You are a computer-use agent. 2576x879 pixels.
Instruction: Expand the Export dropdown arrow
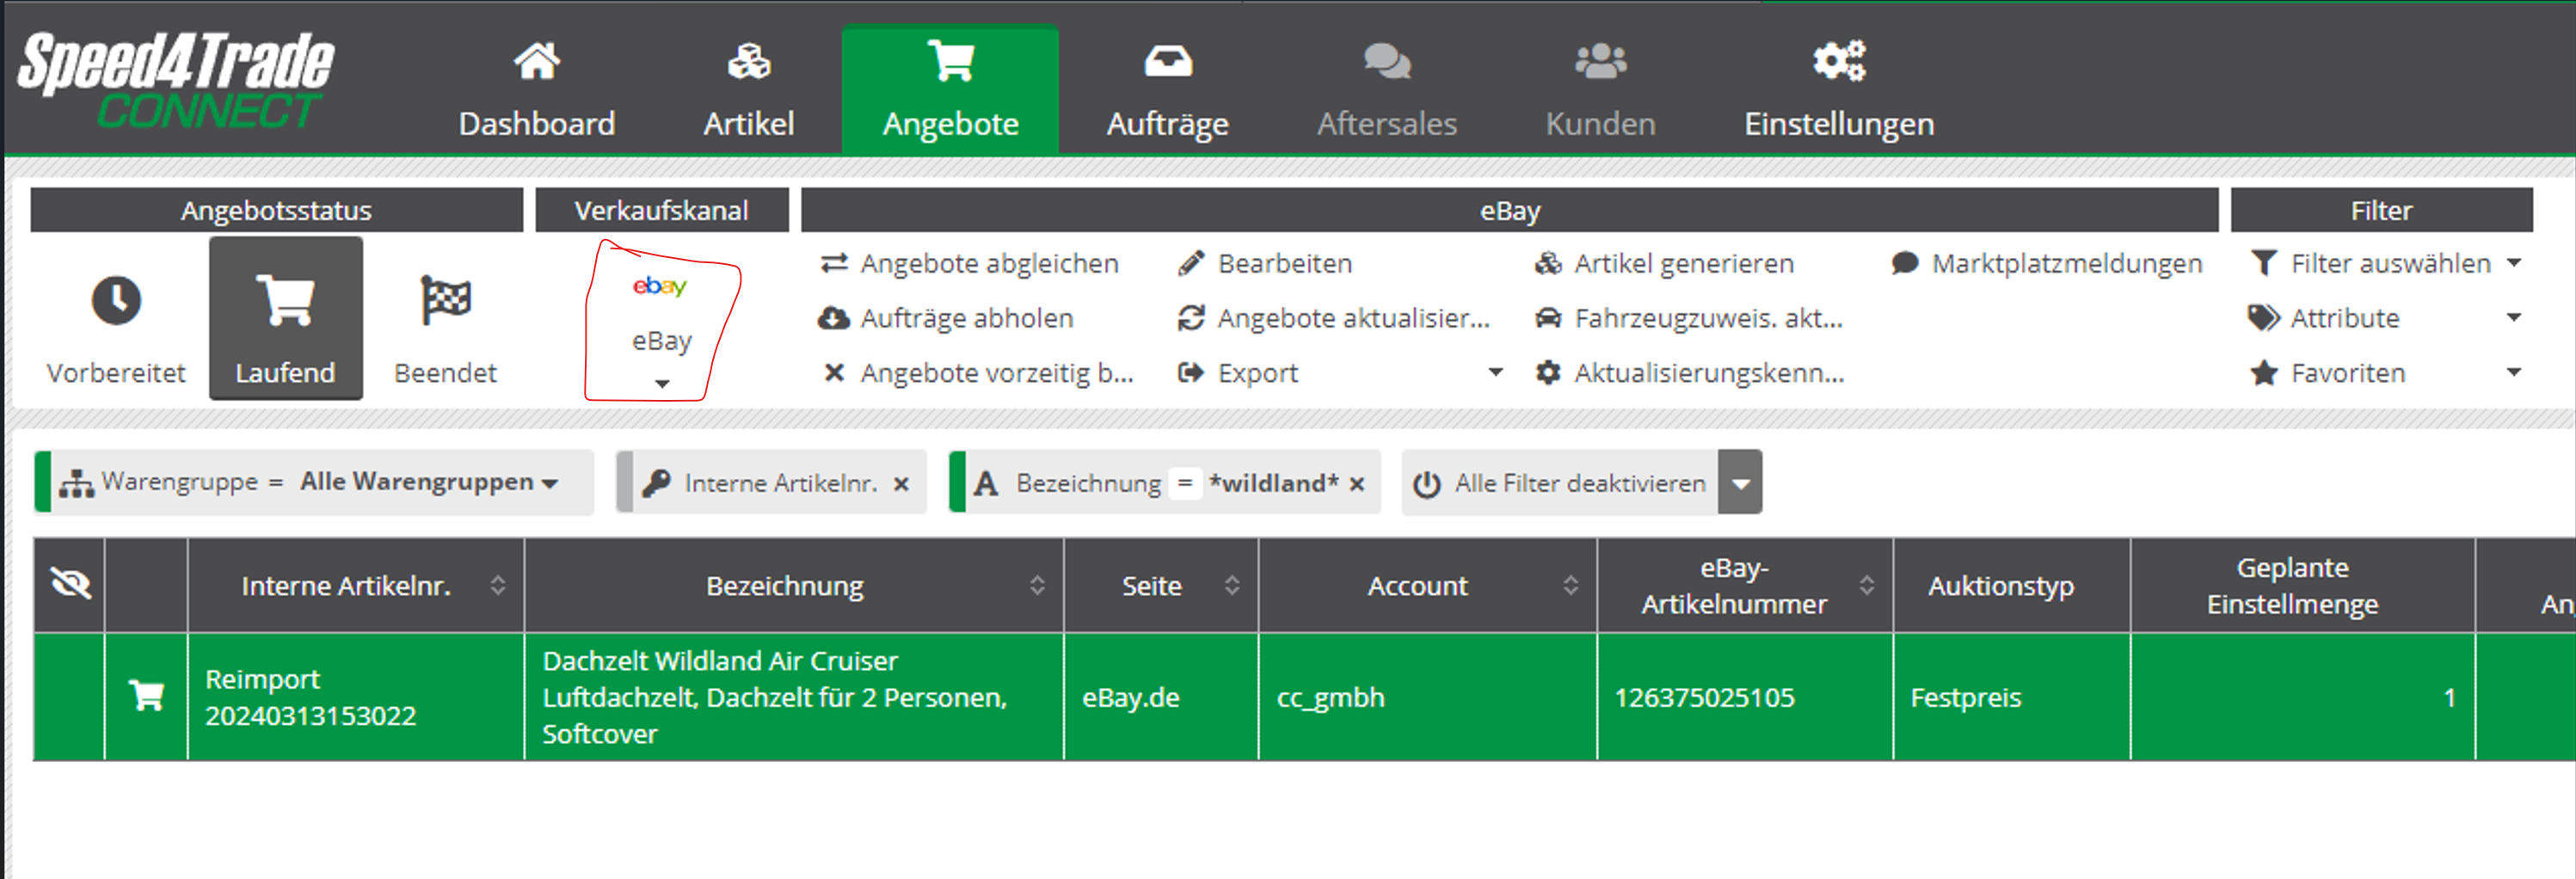(1495, 372)
